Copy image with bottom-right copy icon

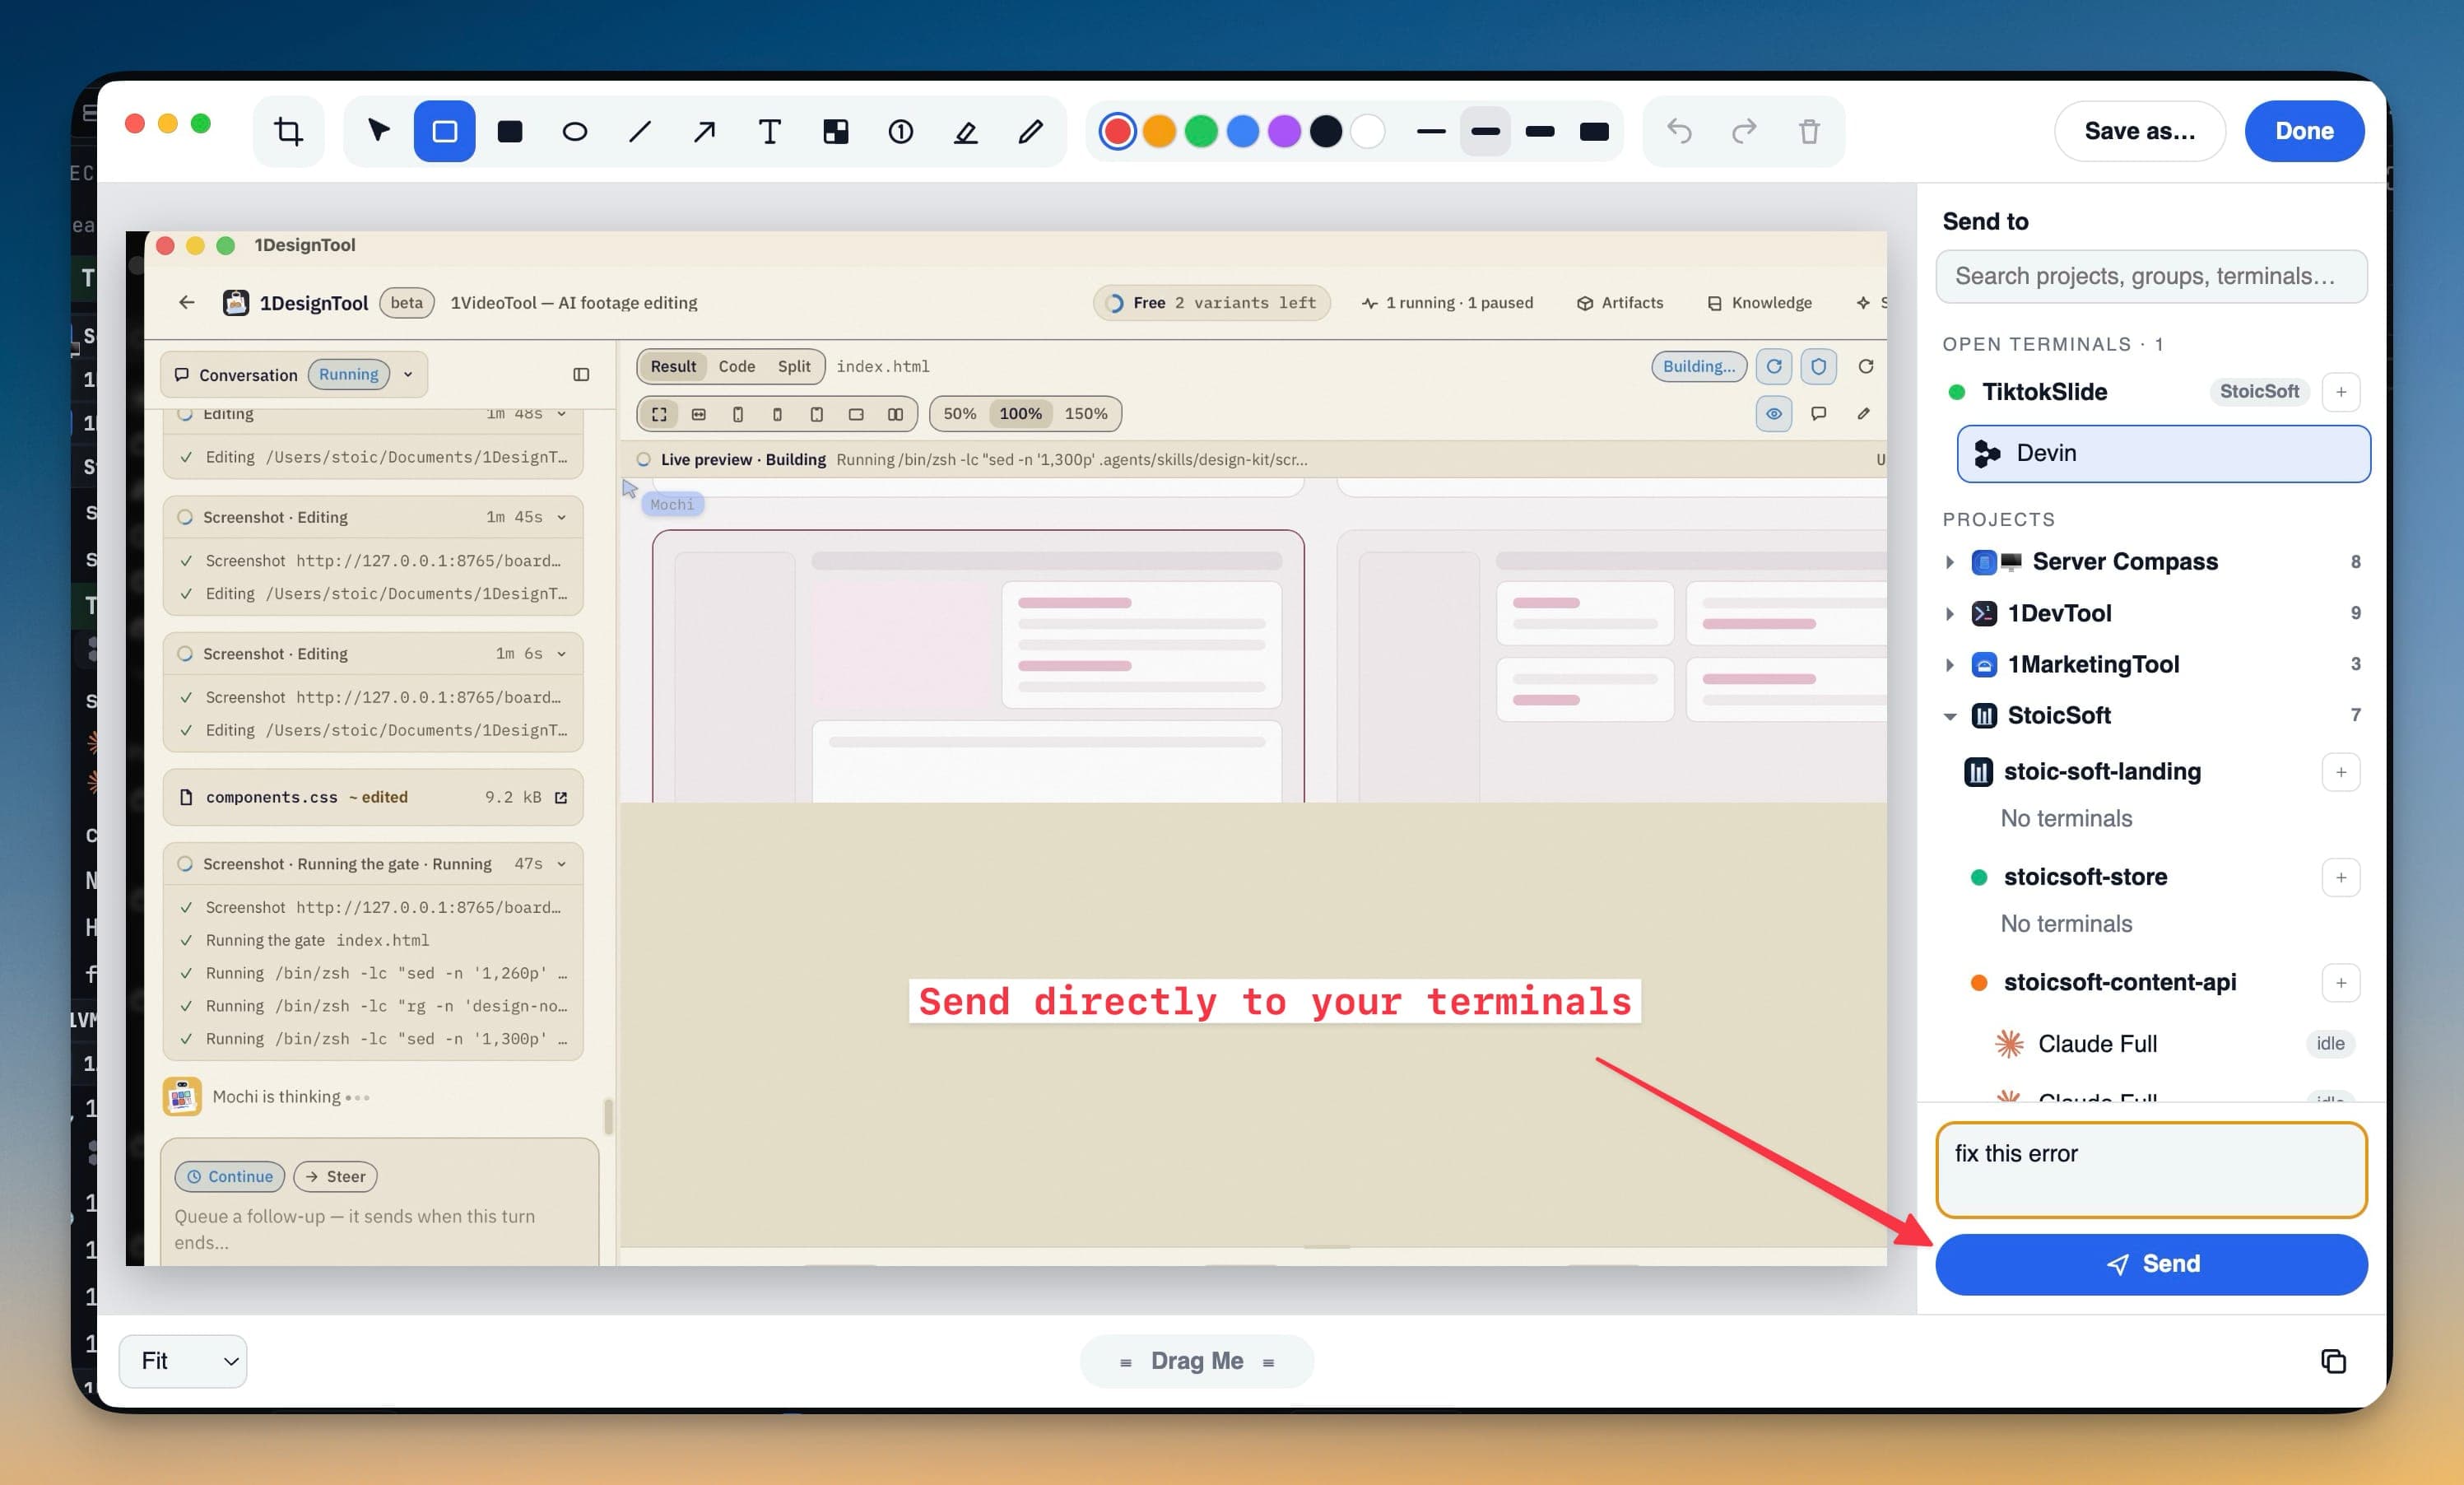coord(2333,1360)
